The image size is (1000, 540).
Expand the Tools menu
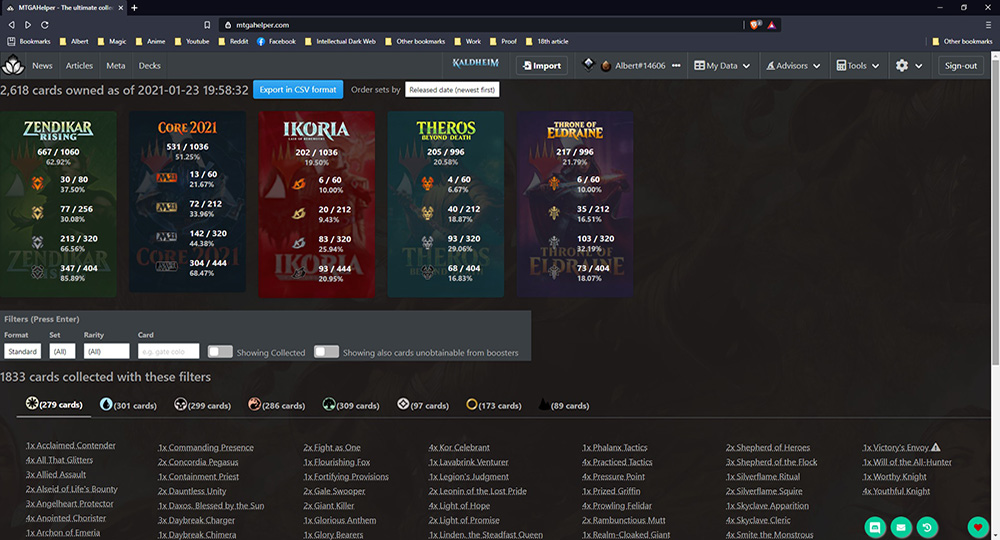tap(858, 65)
